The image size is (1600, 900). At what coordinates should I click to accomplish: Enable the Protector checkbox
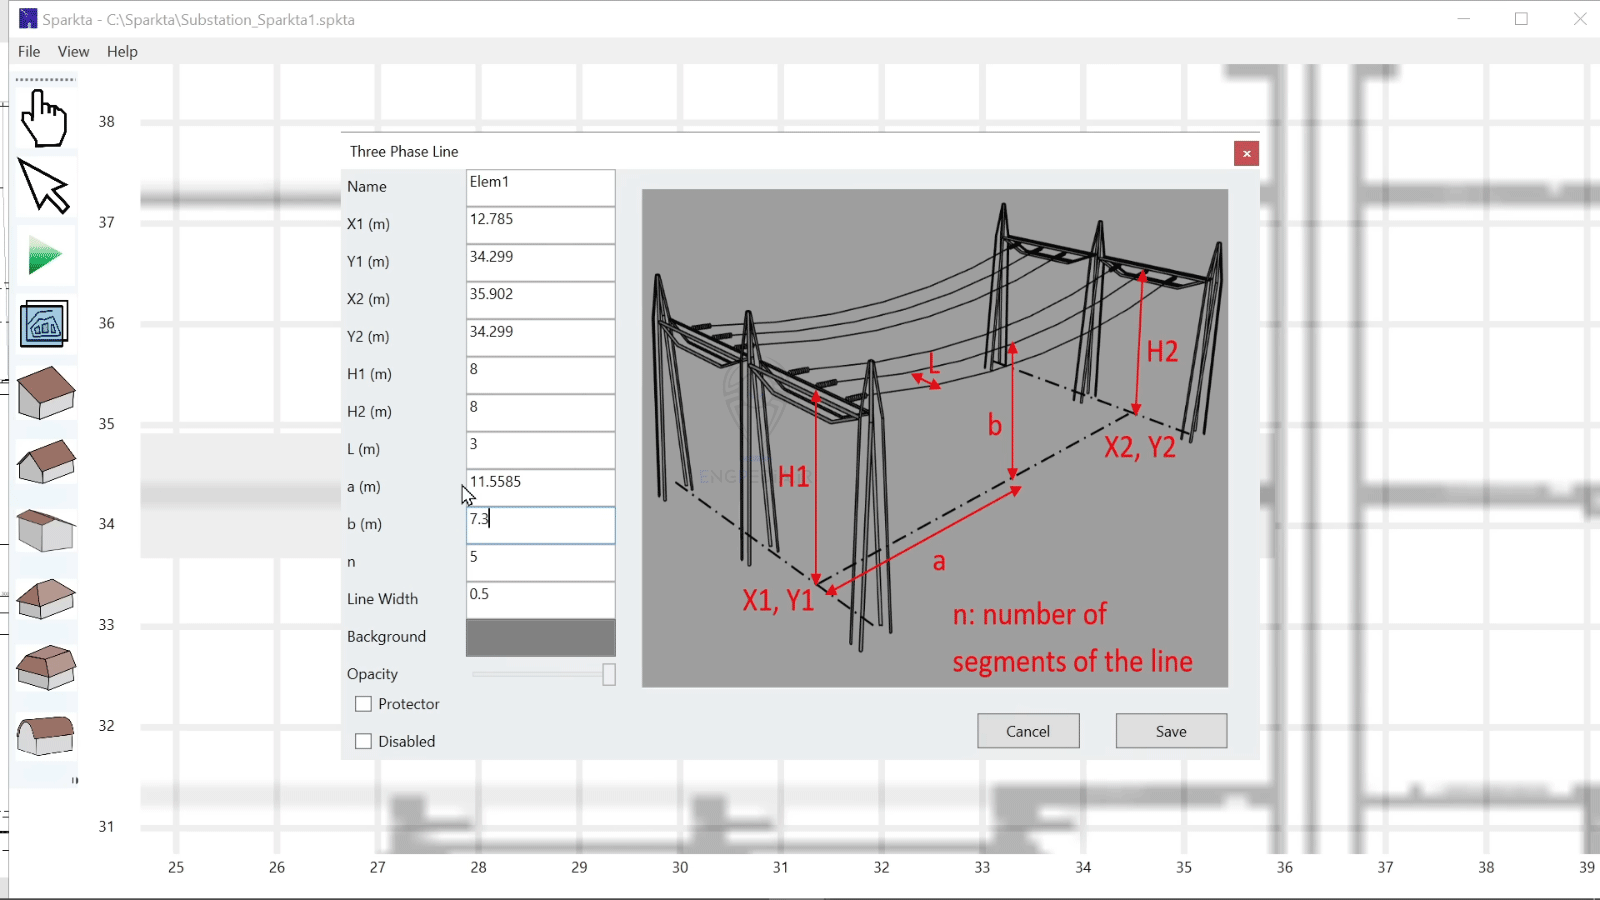(x=364, y=704)
